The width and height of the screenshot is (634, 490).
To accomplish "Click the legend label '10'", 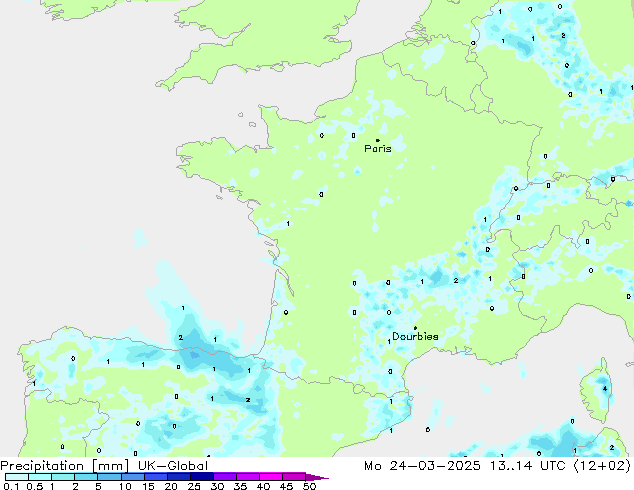I will click(x=125, y=486).
